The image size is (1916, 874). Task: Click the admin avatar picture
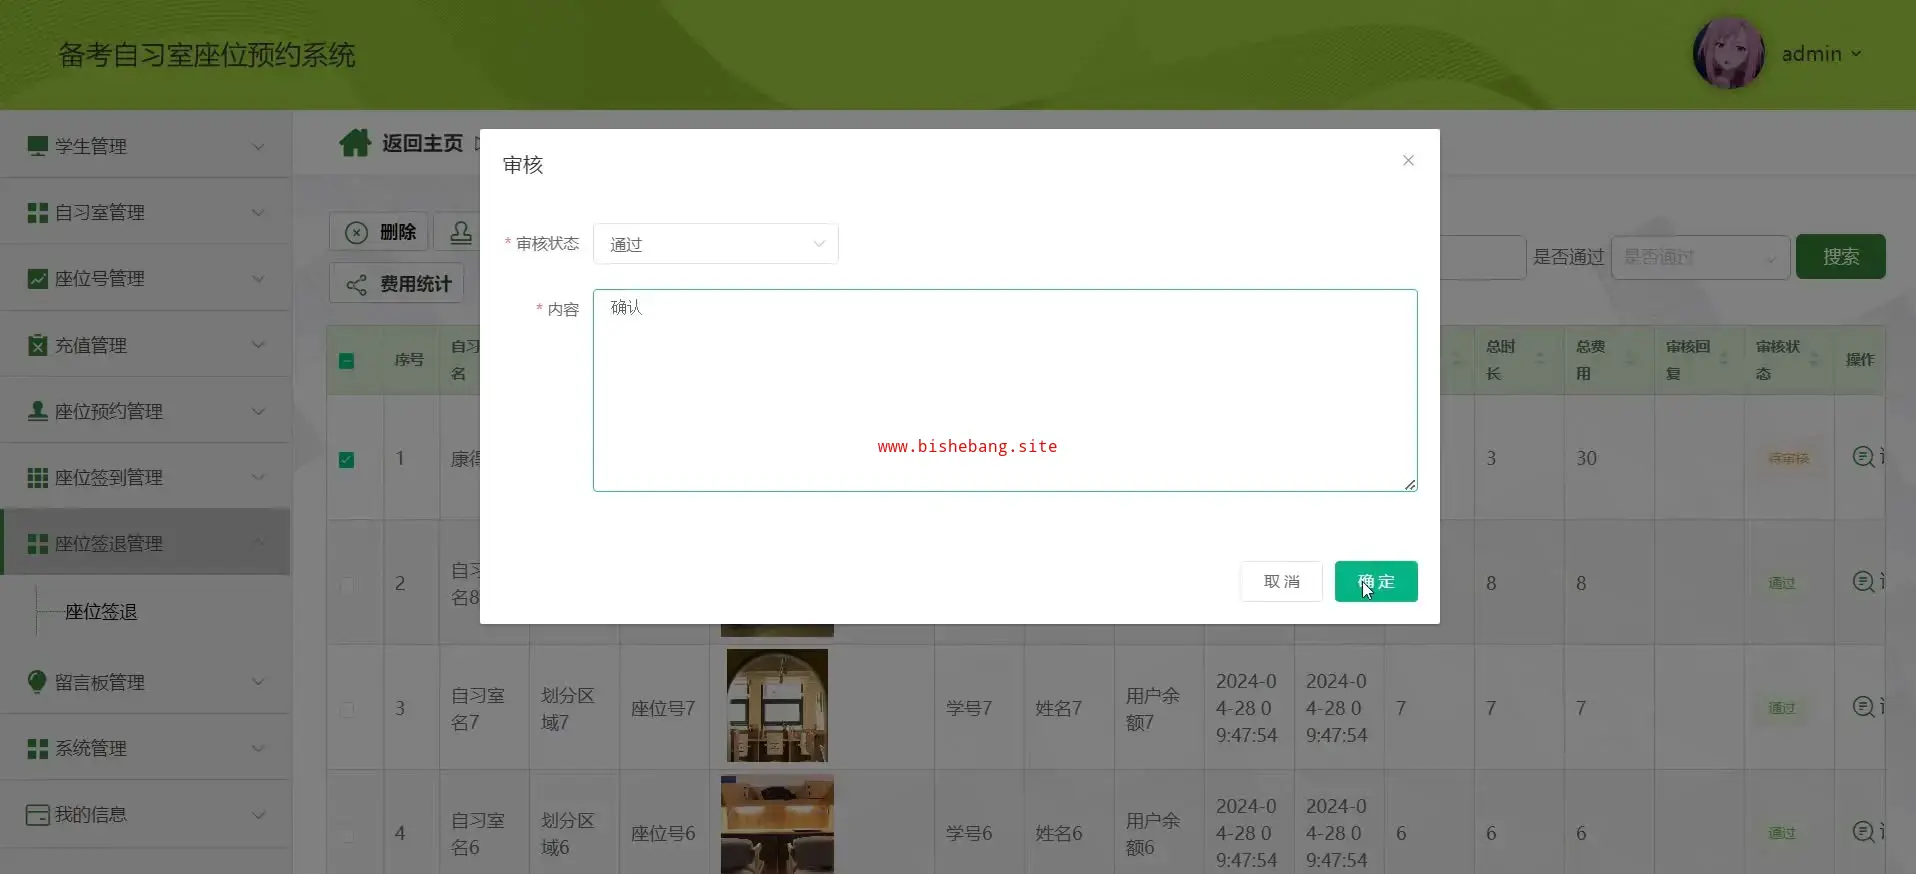click(x=1727, y=53)
